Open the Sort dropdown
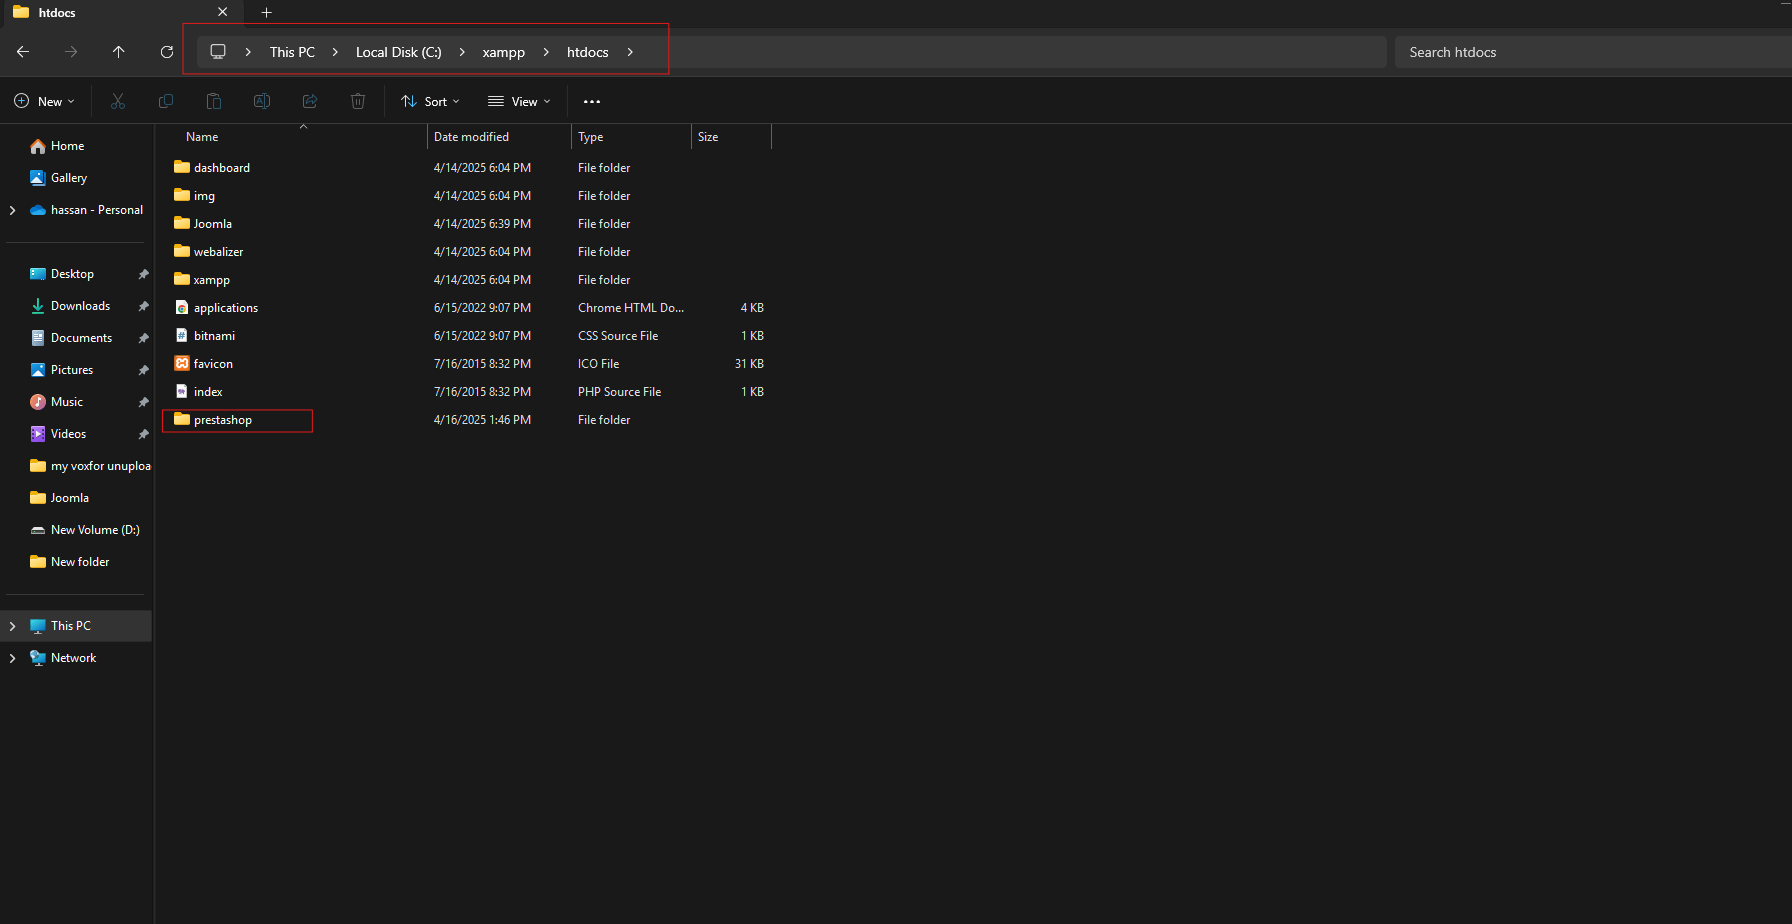The width and height of the screenshot is (1792, 924). [x=431, y=101]
